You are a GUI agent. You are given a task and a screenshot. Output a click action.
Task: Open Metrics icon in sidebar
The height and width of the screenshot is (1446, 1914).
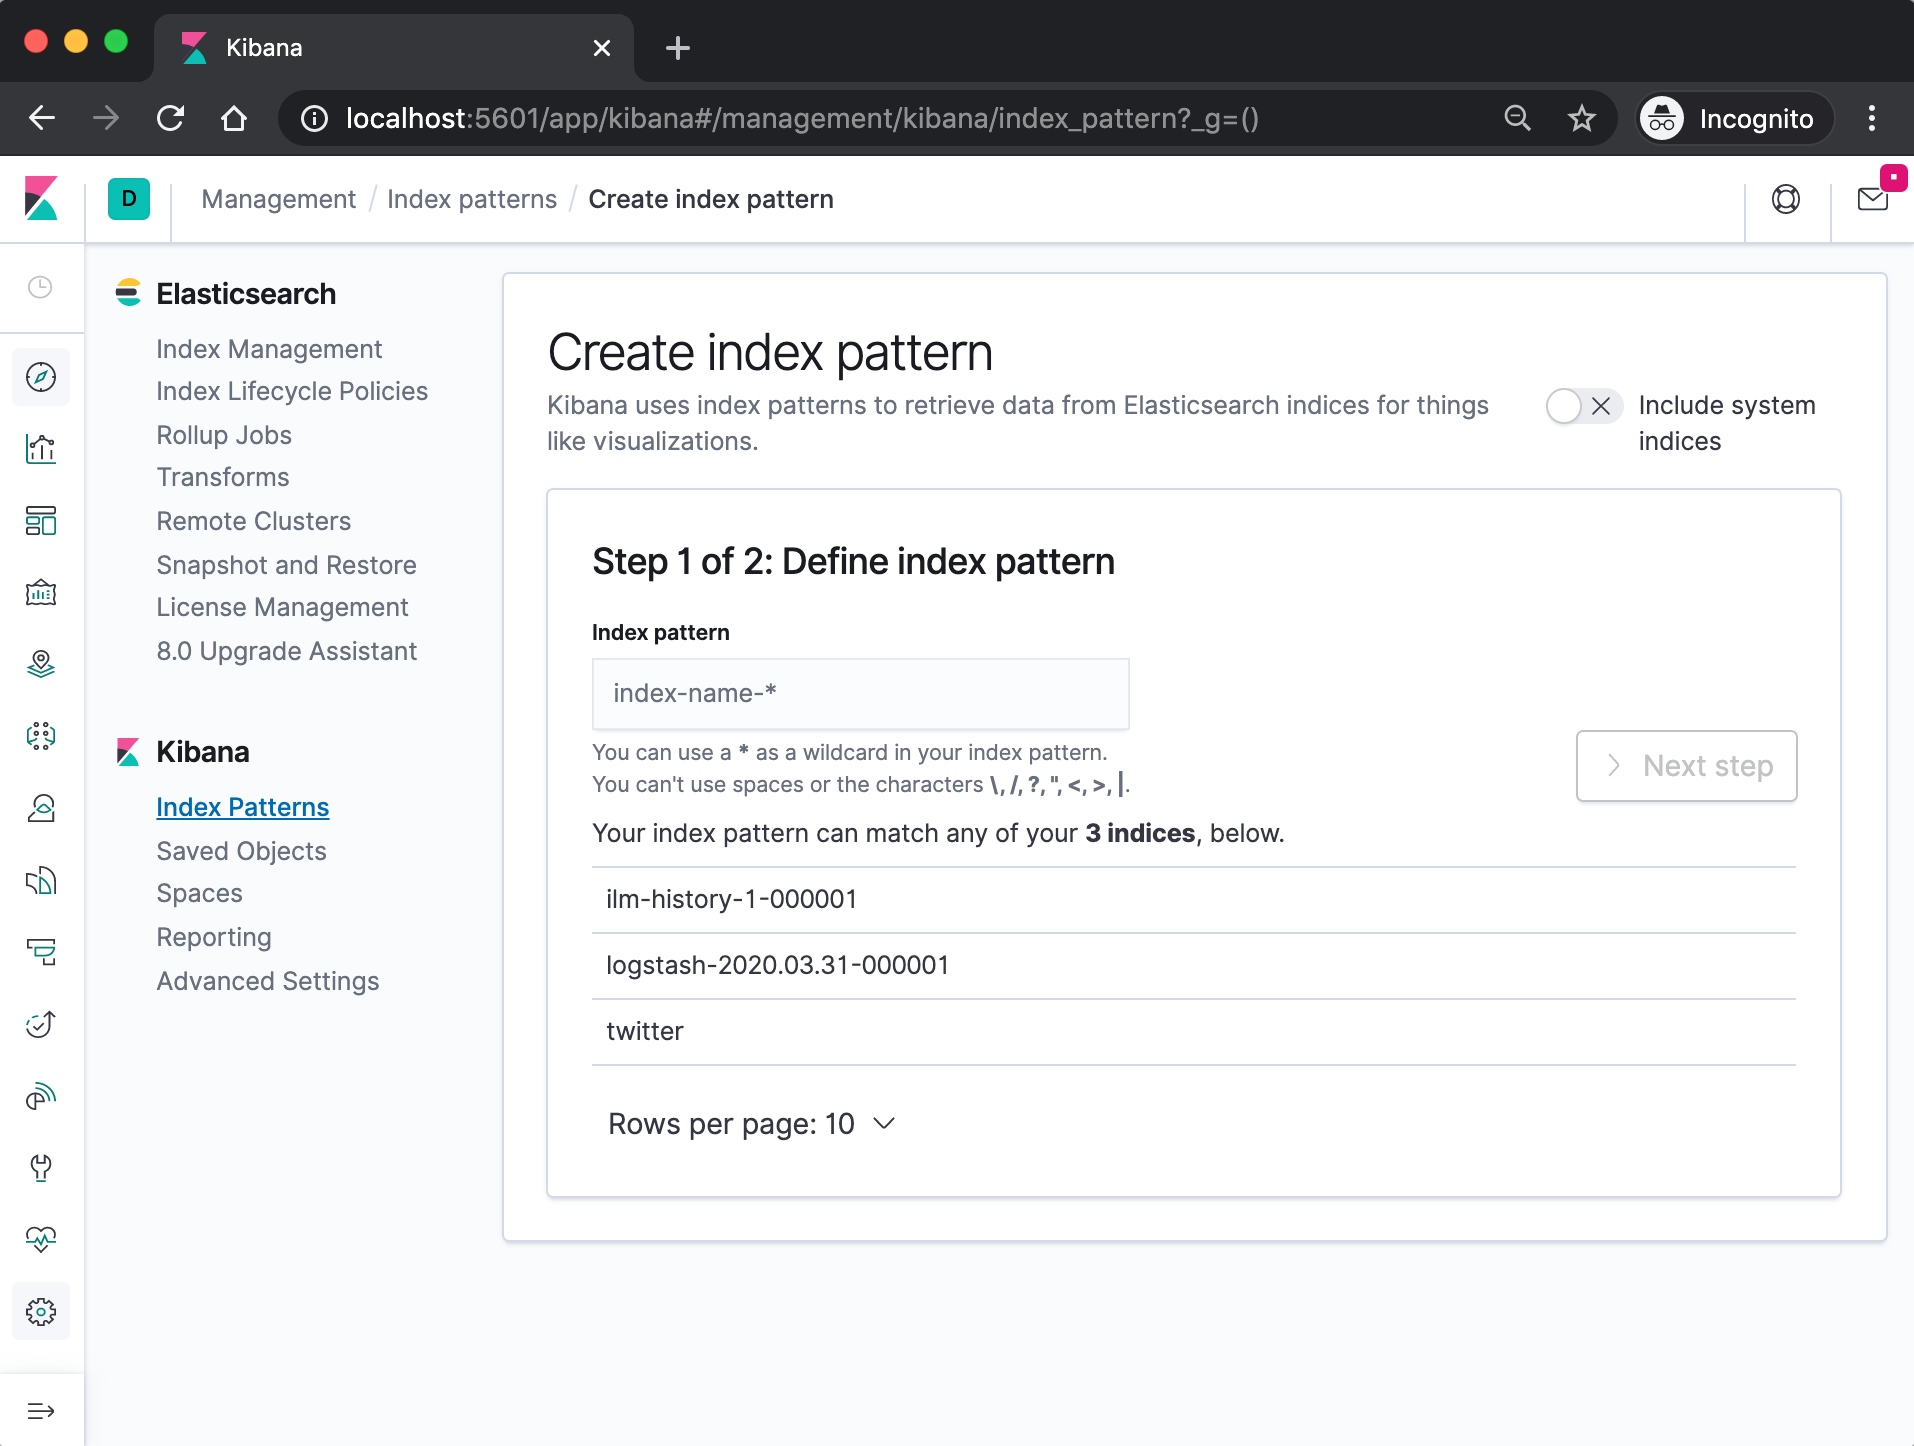pos(41,809)
